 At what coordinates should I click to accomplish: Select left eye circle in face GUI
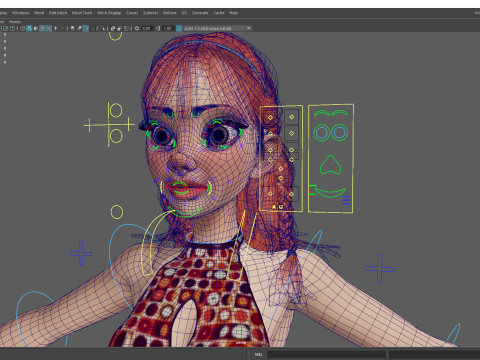tap(322, 132)
